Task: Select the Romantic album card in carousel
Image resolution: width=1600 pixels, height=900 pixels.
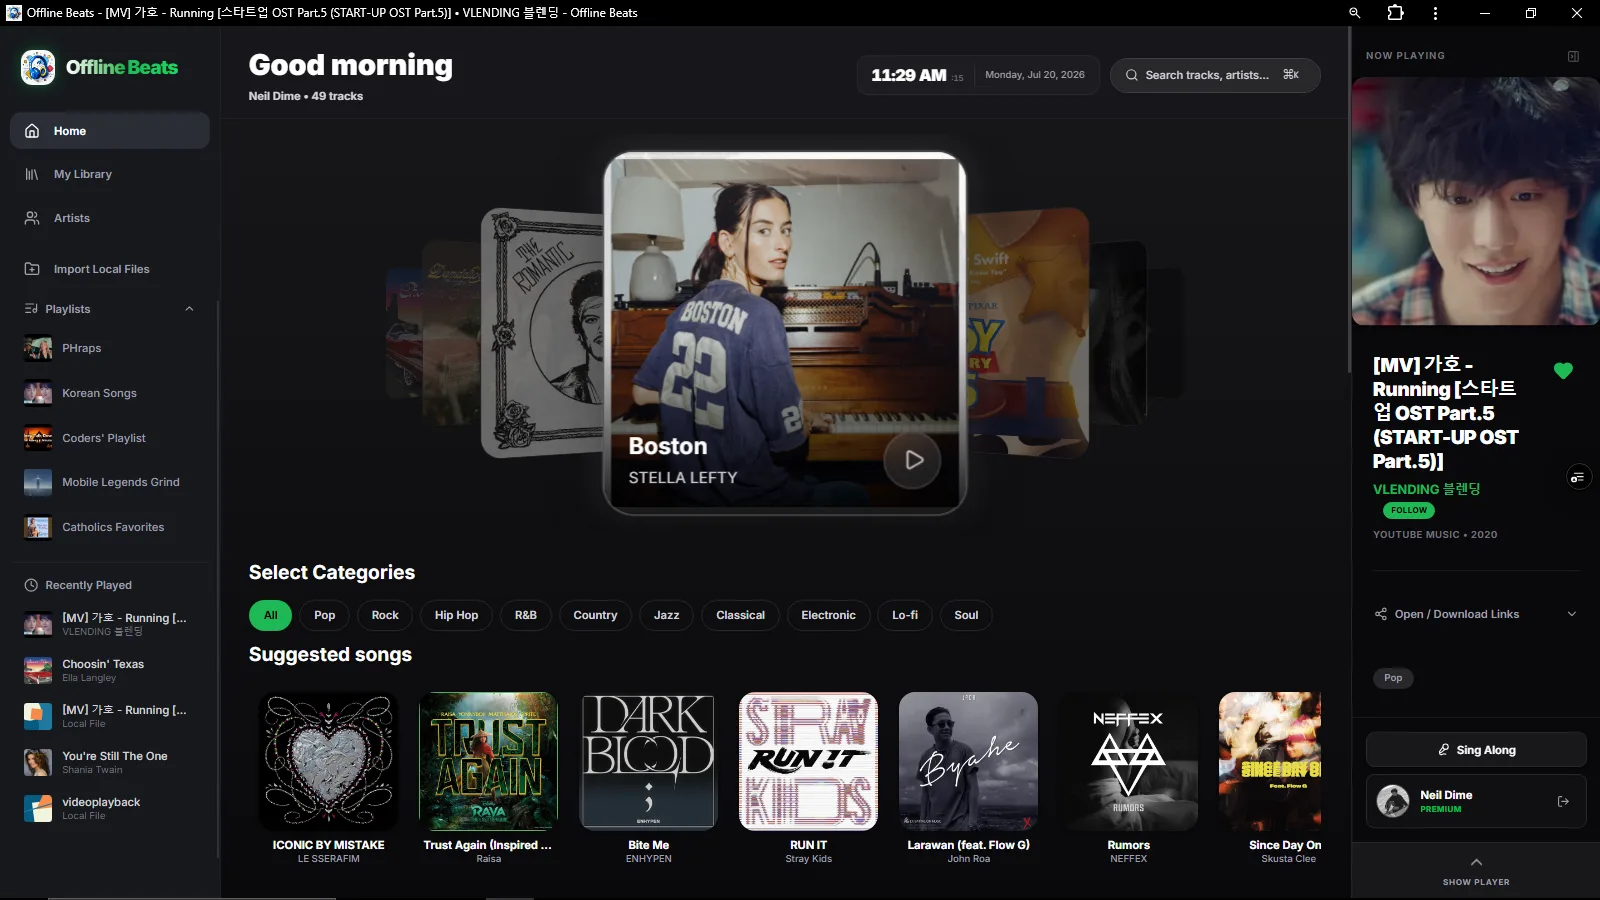Action: 542,333
